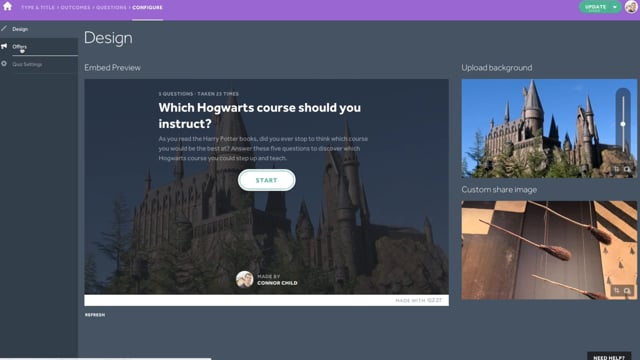640x360 pixels.
Task: Switch to the Questions step
Action: pyautogui.click(x=111, y=7)
